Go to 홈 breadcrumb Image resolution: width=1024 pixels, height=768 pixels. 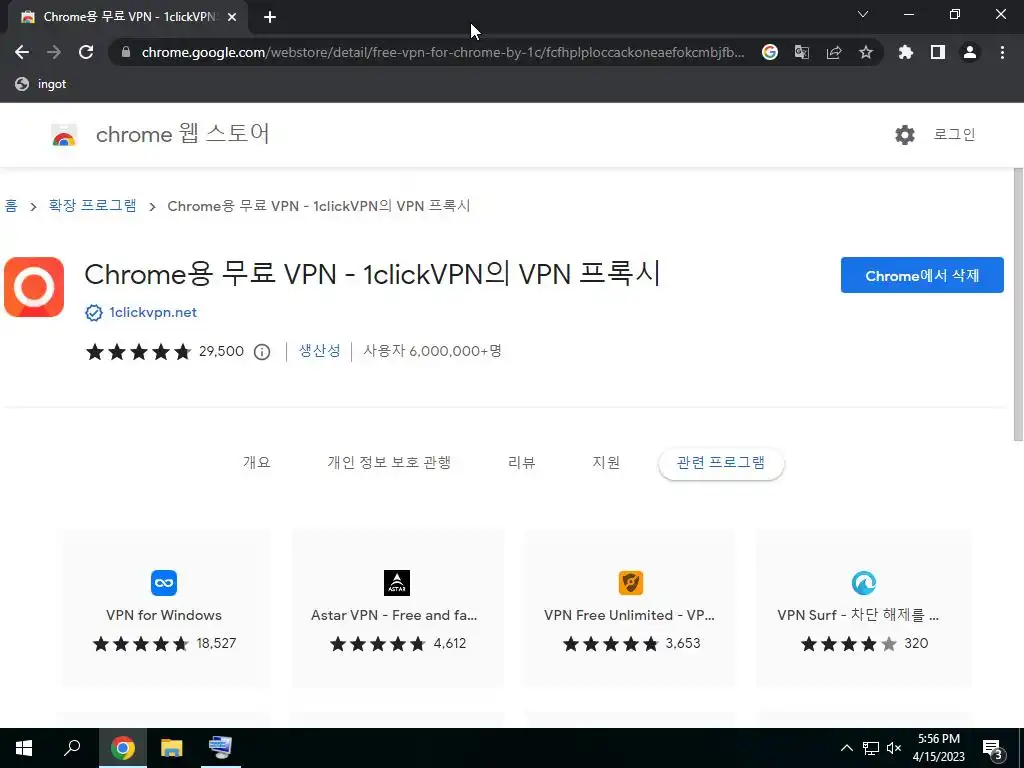[11, 206]
